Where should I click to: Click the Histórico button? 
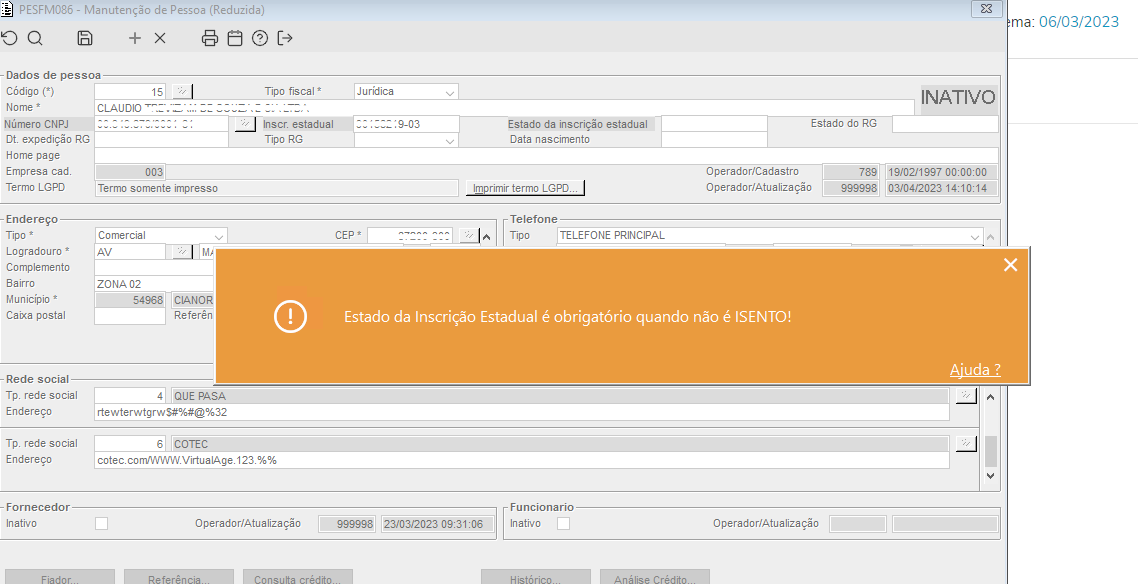point(536,578)
